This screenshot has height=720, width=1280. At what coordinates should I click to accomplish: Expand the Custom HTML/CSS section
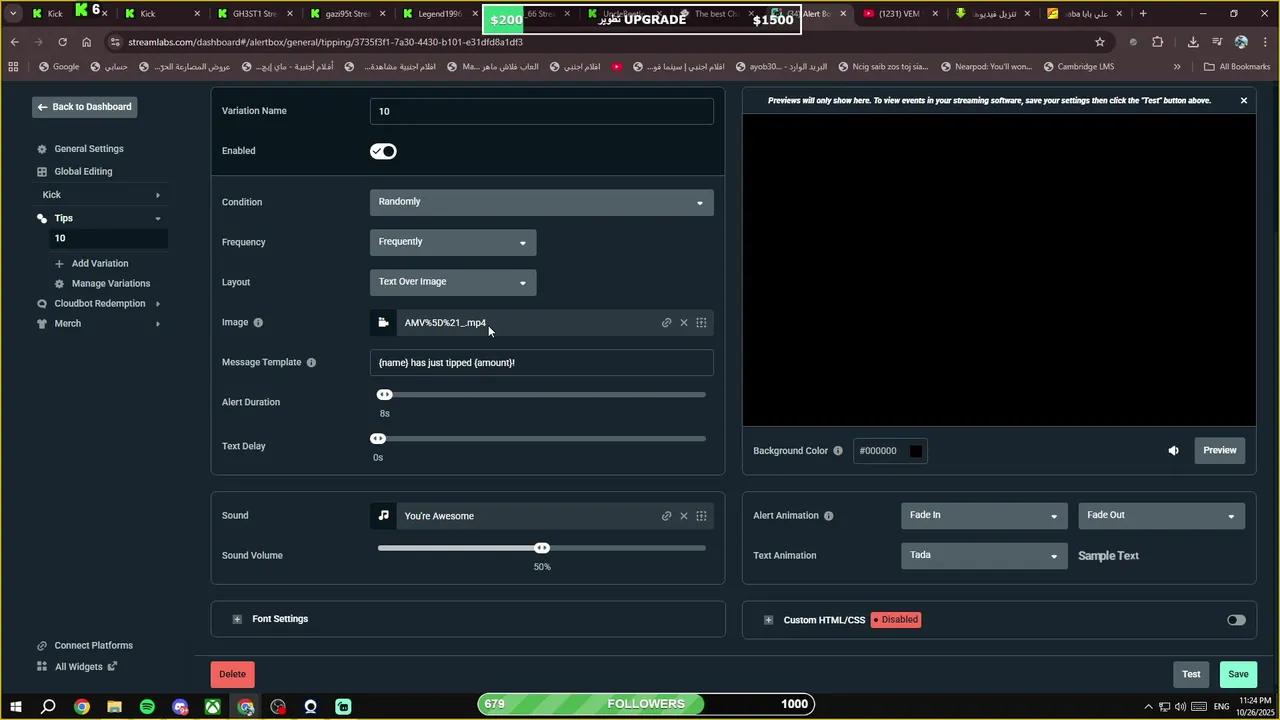(768, 620)
